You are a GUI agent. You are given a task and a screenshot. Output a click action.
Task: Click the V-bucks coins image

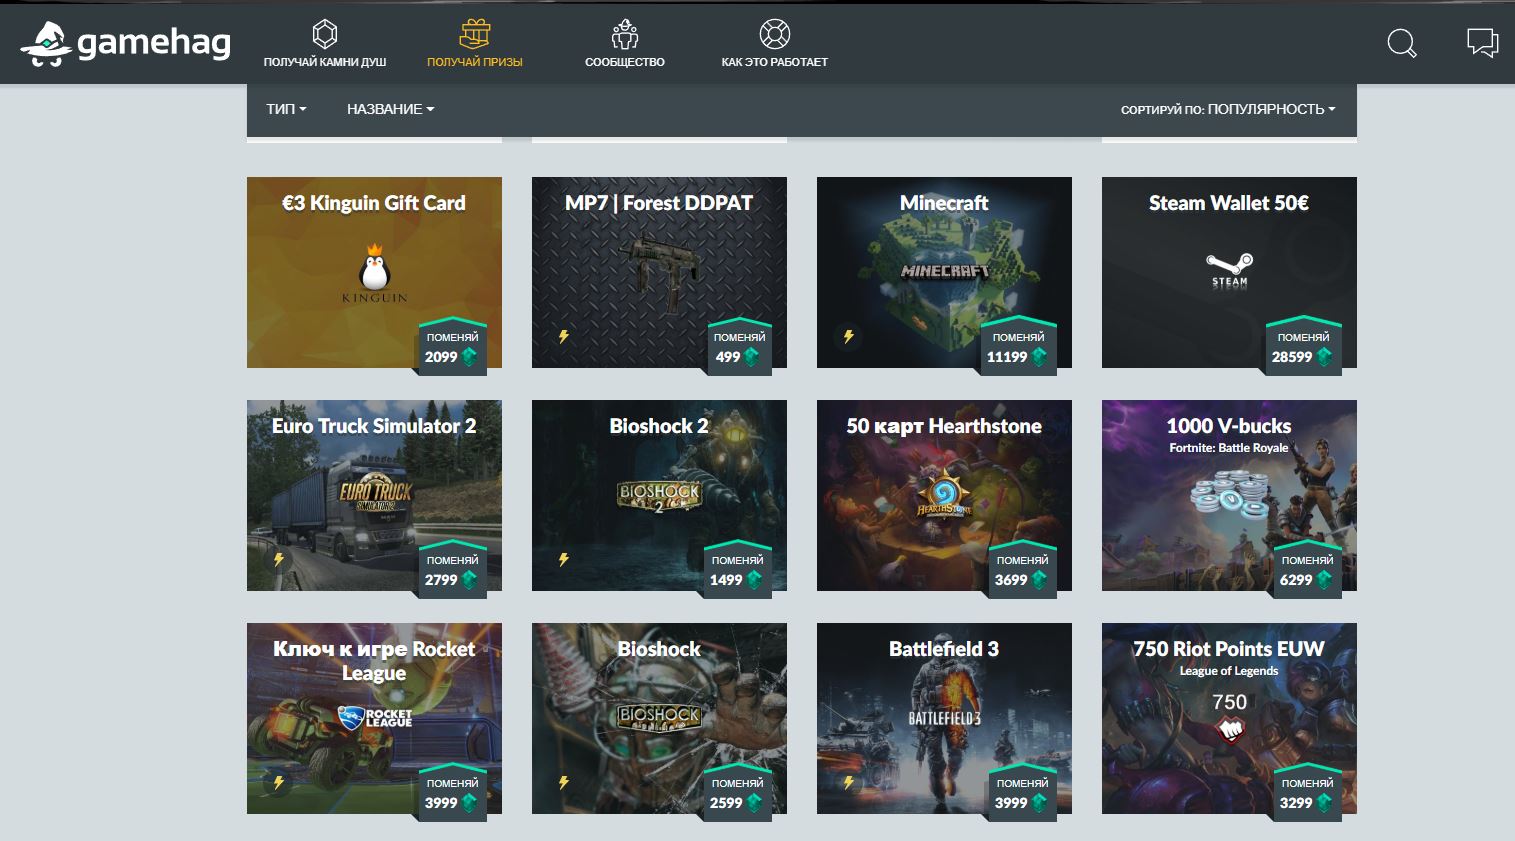[1229, 497]
